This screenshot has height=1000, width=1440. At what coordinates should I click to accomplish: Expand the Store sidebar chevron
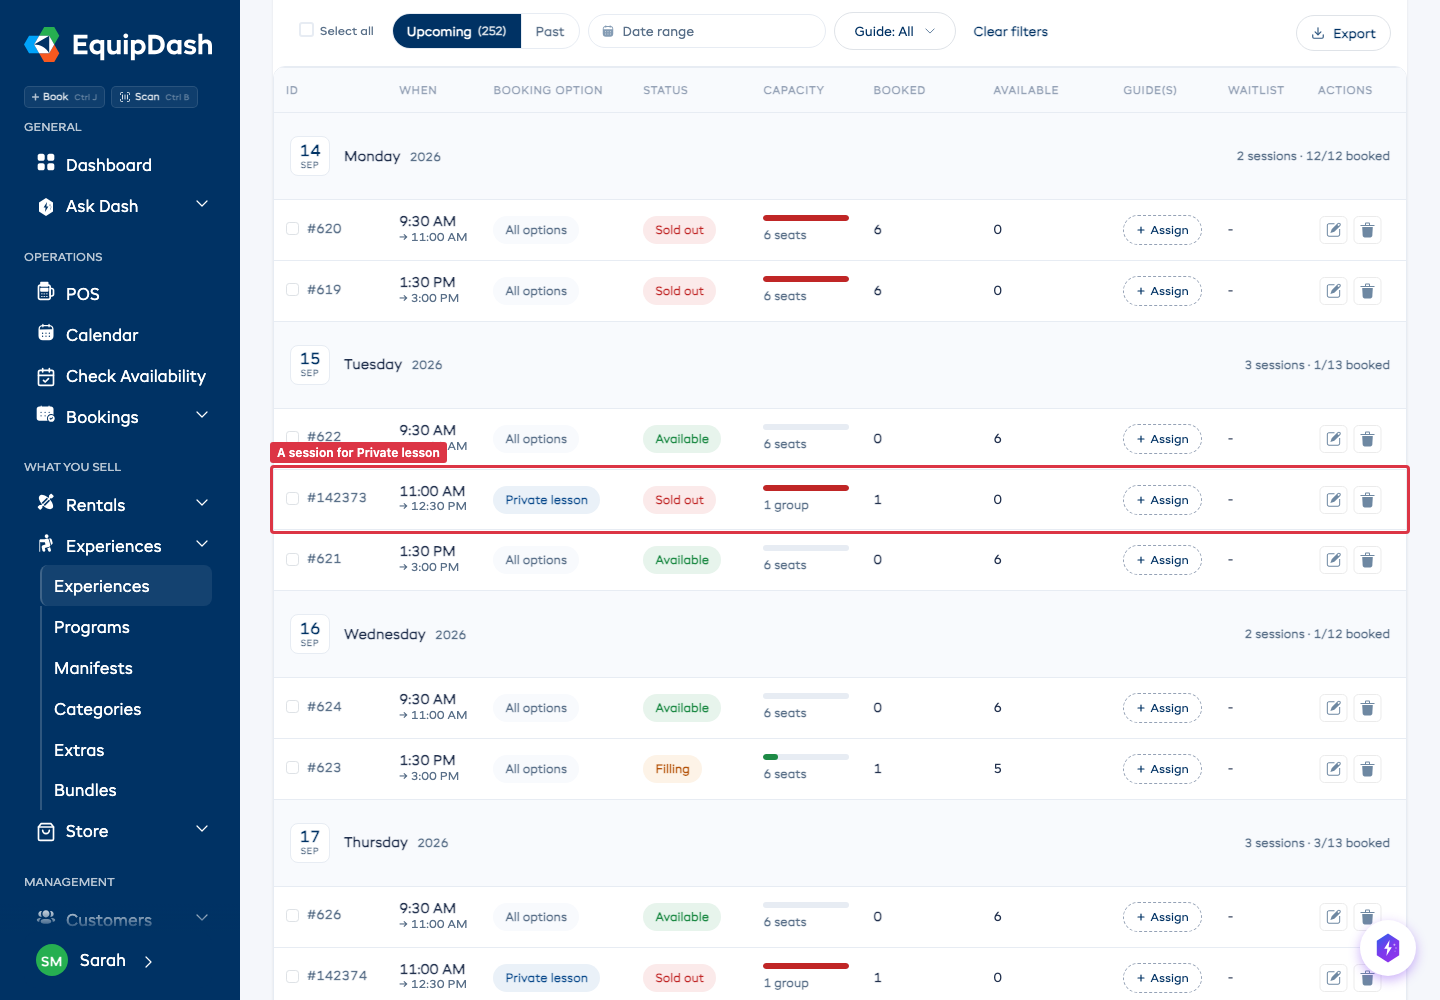(202, 829)
